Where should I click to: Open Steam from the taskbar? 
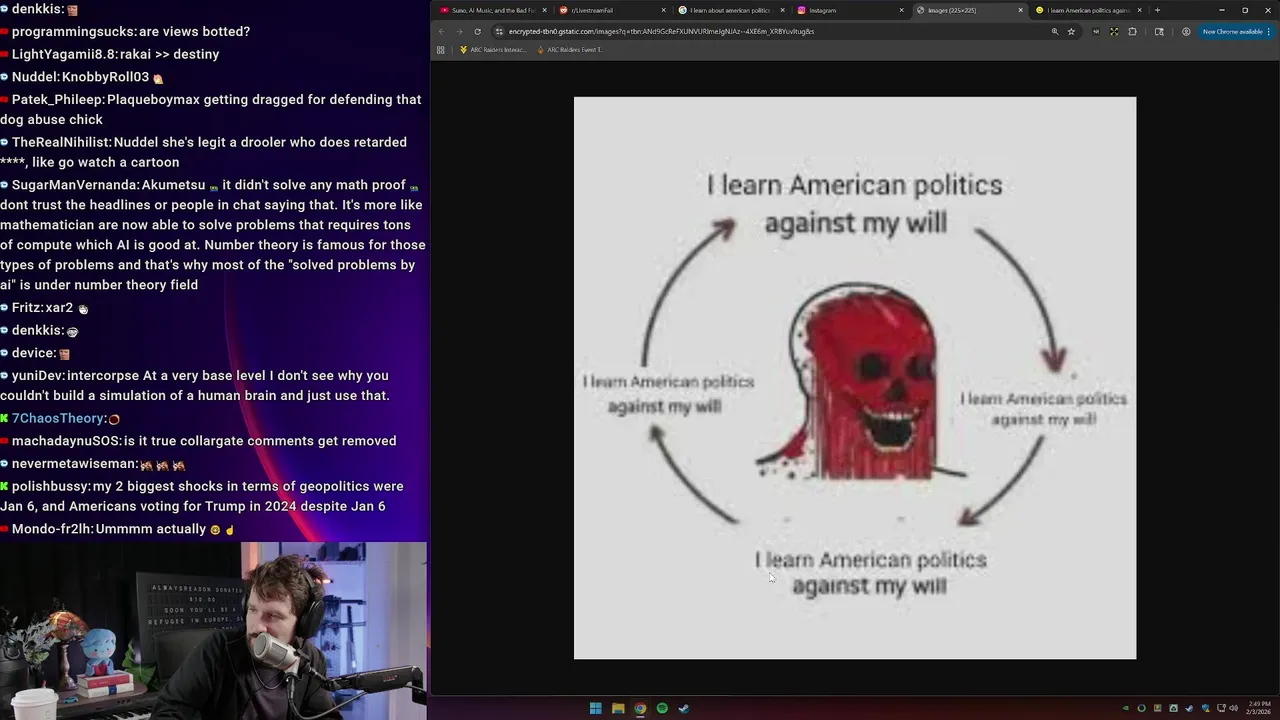(684, 708)
